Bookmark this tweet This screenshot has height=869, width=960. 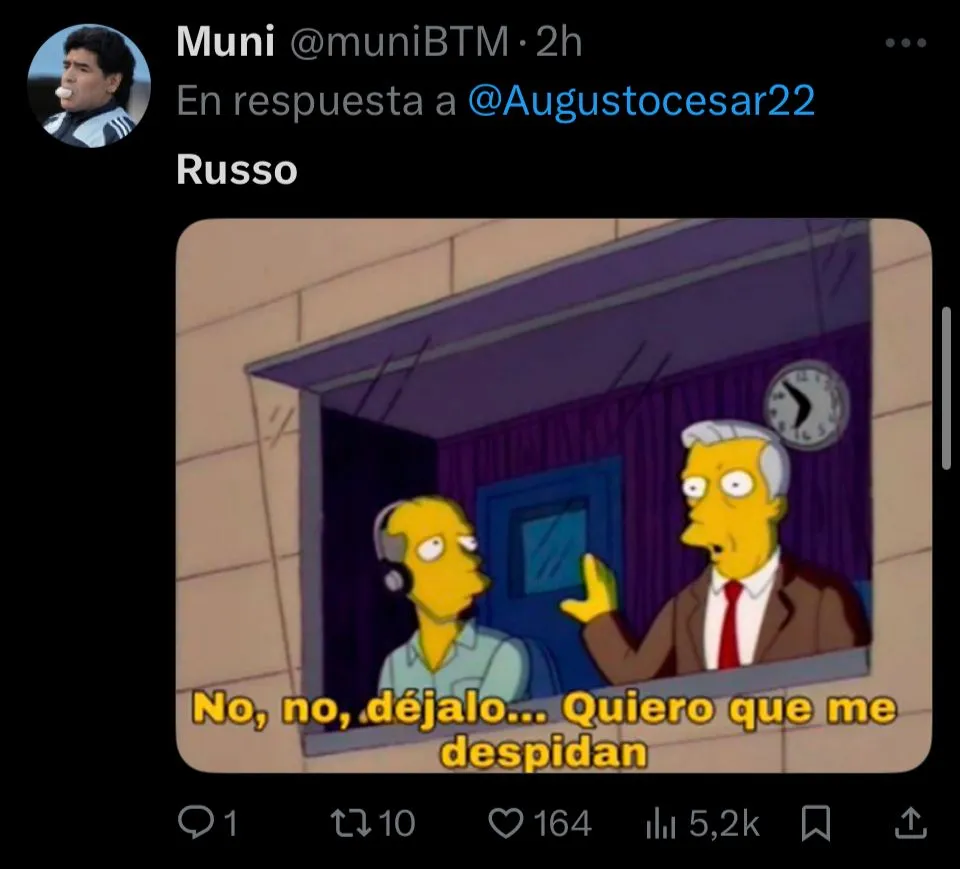pyautogui.click(x=817, y=824)
